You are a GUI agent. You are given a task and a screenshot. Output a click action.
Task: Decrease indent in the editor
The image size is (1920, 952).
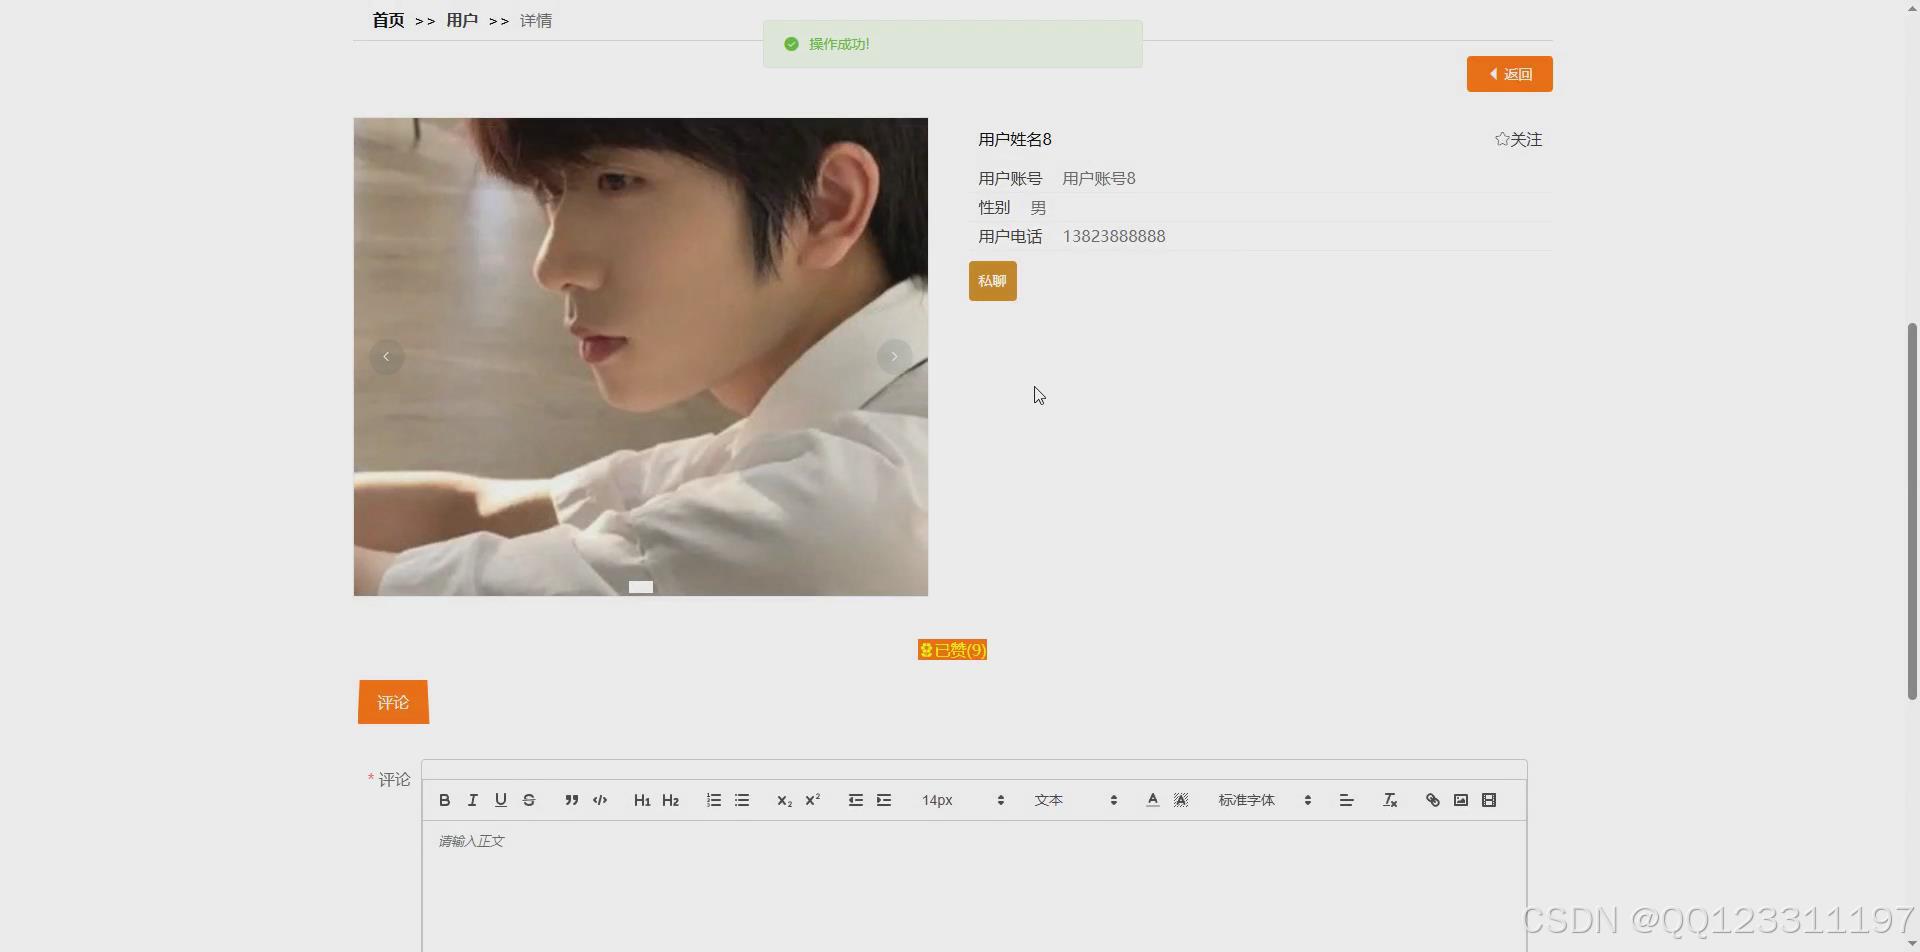855,800
